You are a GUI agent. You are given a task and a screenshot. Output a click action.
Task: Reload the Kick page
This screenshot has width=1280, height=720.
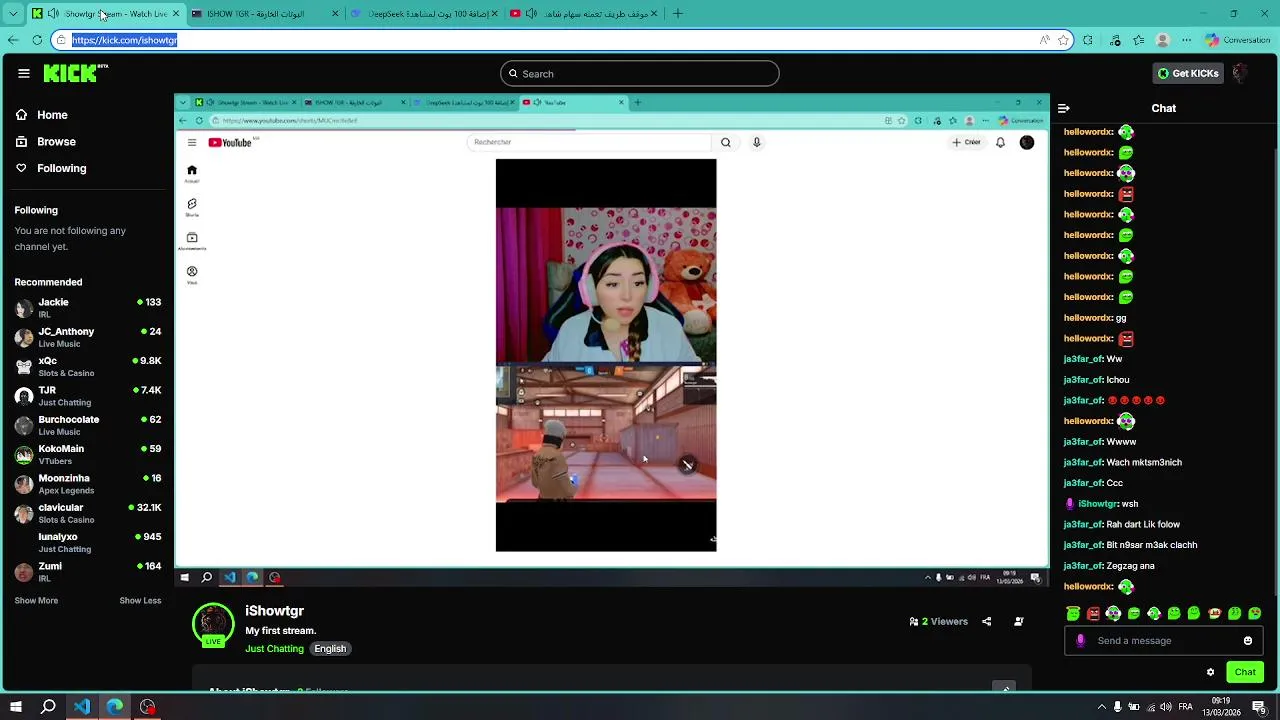pyautogui.click(x=37, y=40)
